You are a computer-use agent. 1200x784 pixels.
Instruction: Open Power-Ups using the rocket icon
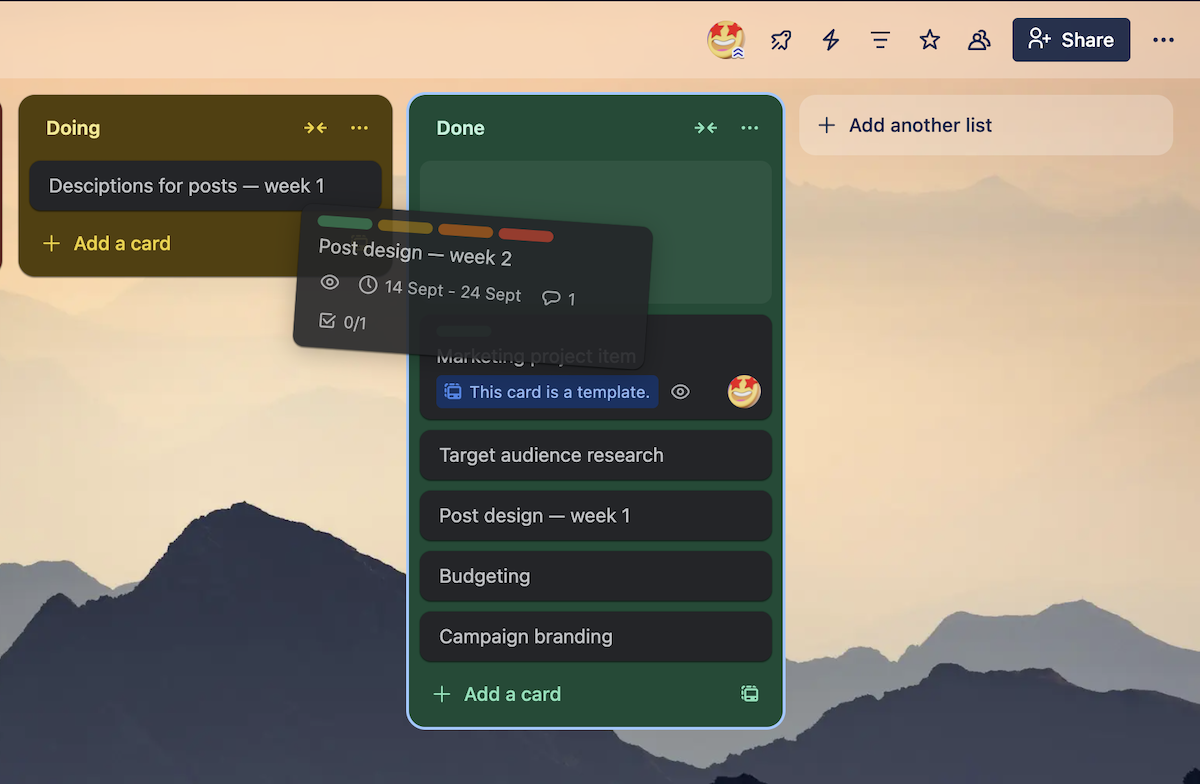pos(780,40)
